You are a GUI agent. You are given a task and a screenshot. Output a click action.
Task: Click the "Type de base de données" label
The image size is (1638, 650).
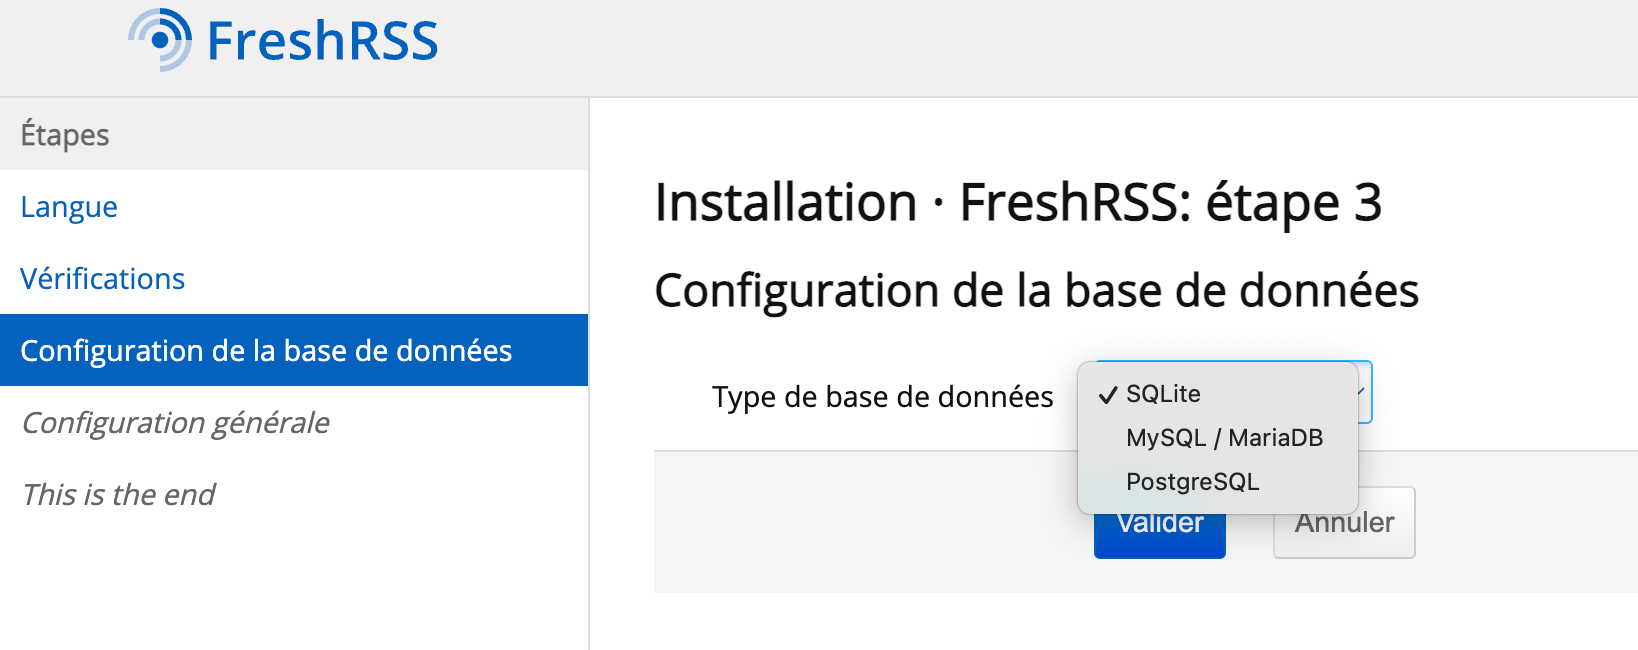[882, 397]
